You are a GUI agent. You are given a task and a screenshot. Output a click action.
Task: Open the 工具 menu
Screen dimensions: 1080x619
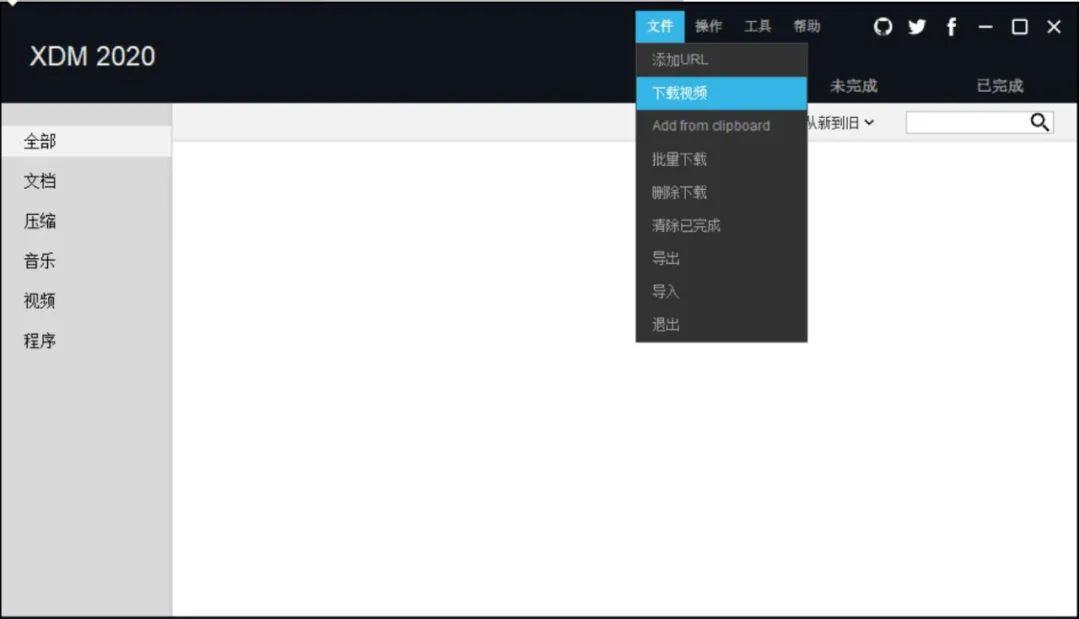click(757, 26)
